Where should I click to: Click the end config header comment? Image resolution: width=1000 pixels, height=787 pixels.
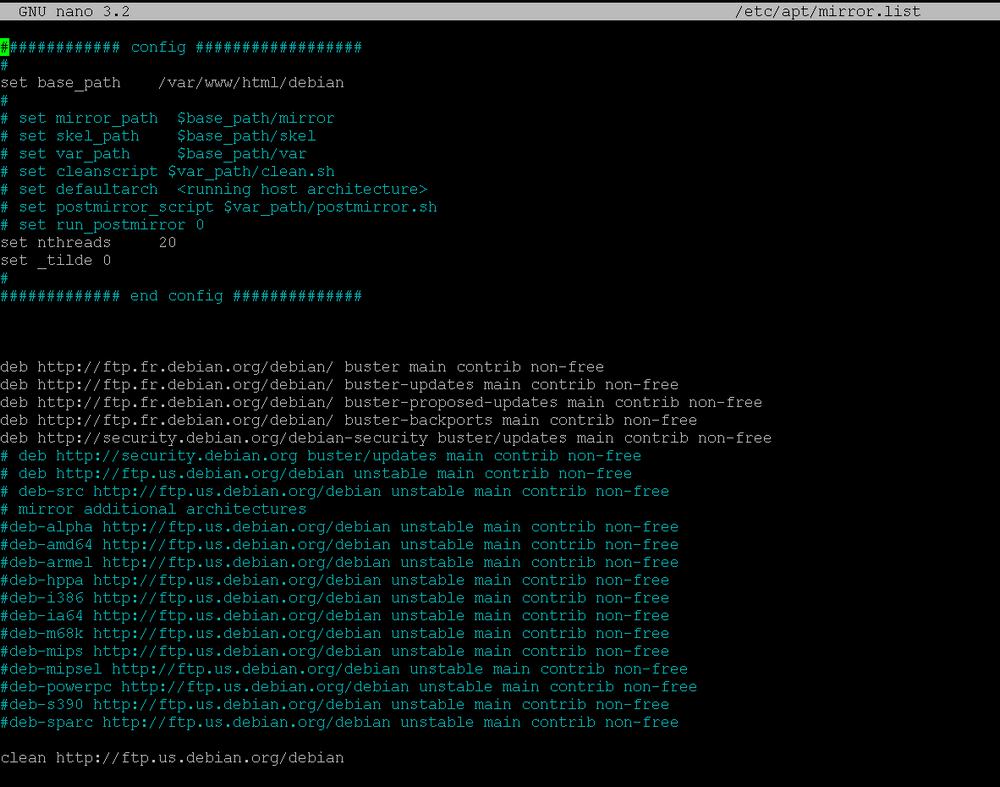[180, 296]
